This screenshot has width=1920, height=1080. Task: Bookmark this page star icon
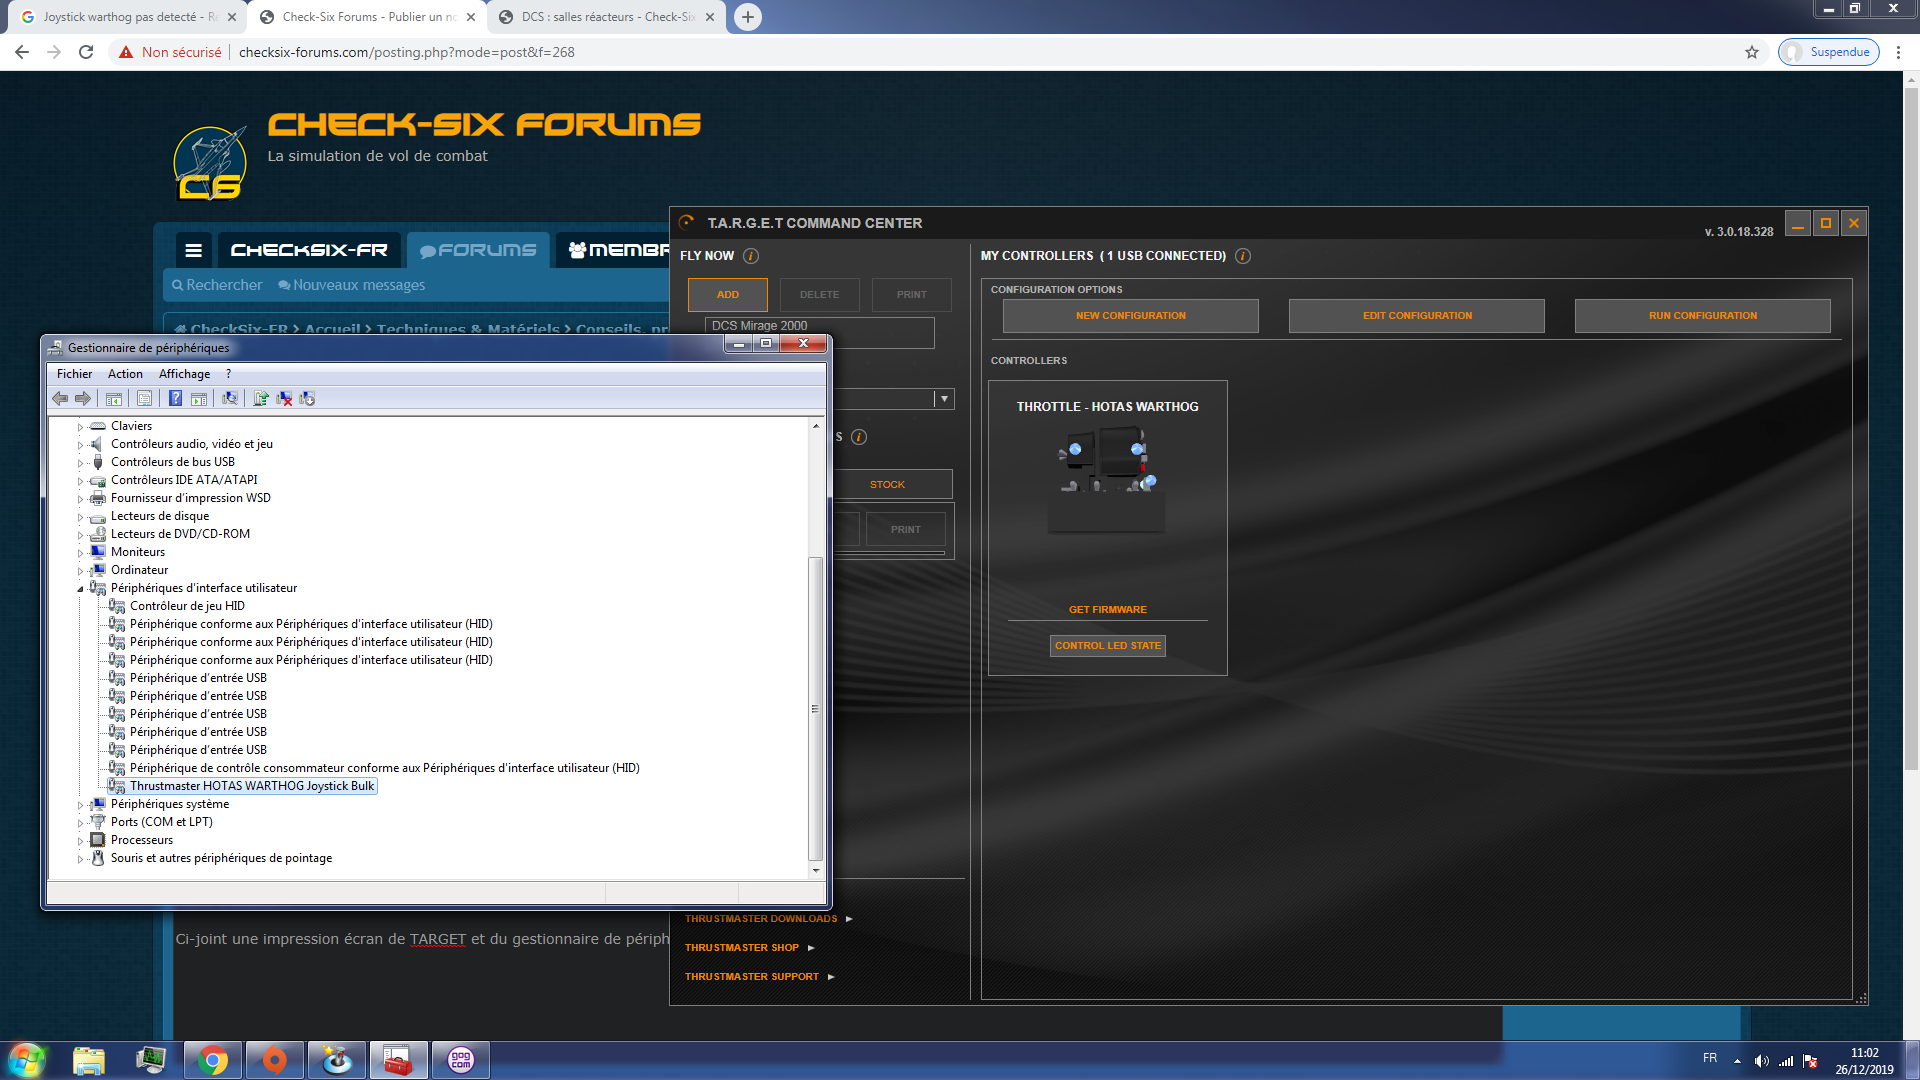[x=1752, y=52]
